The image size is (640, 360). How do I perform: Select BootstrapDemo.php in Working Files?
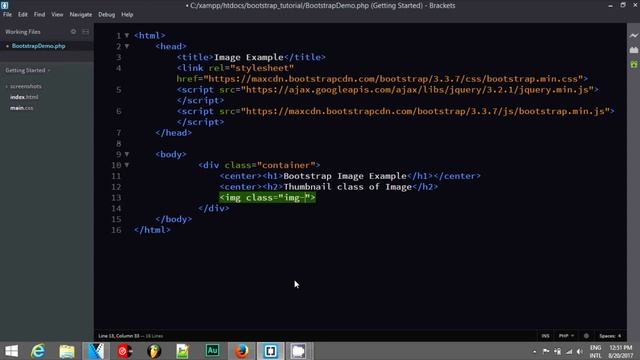tap(38, 46)
